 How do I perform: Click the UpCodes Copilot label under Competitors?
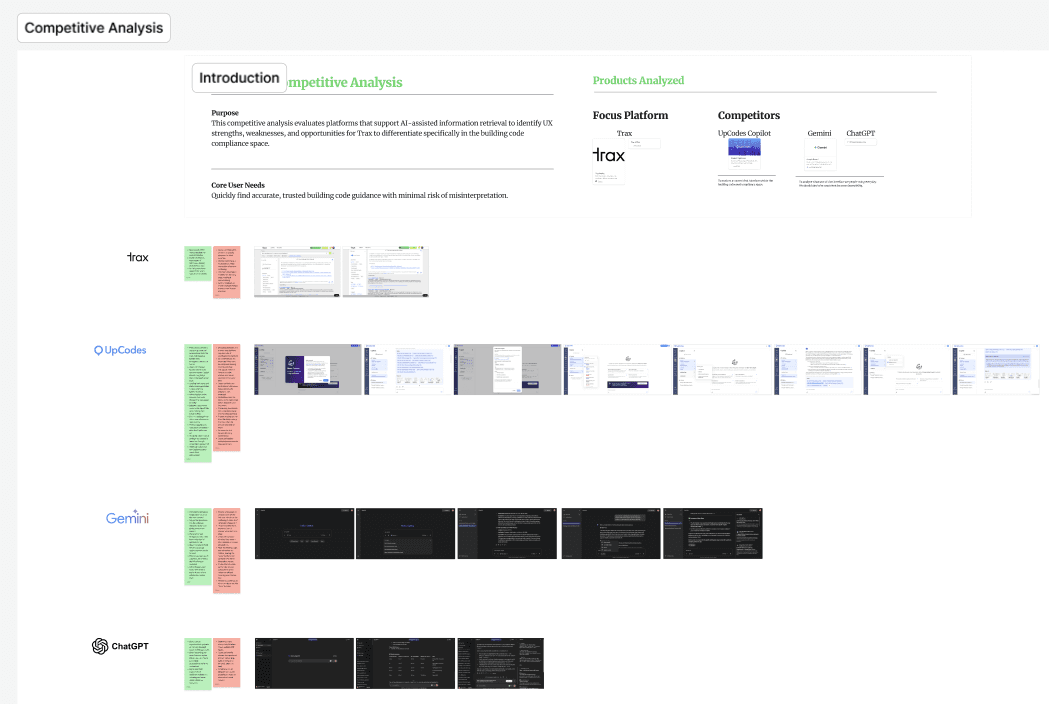tap(744, 133)
